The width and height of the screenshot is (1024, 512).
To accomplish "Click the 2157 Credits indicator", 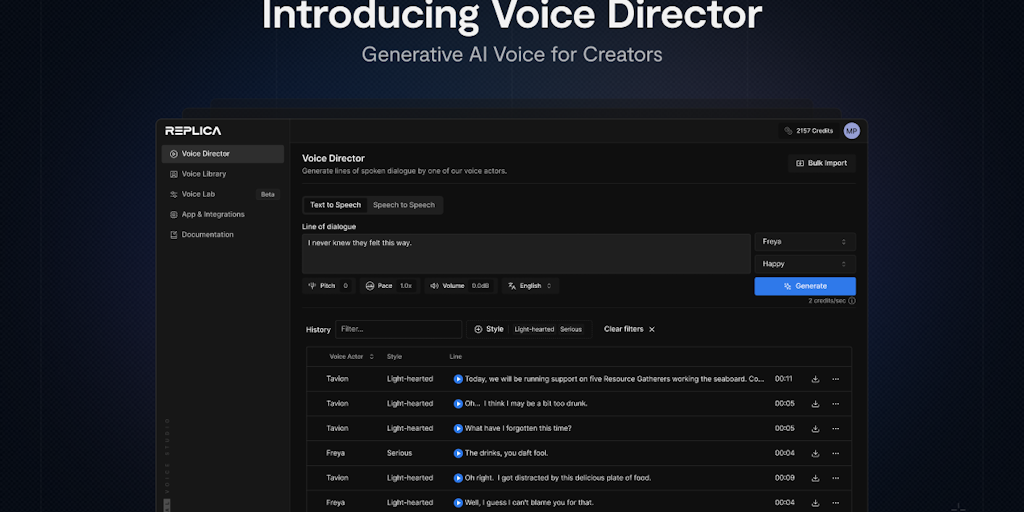I will 808,131.
